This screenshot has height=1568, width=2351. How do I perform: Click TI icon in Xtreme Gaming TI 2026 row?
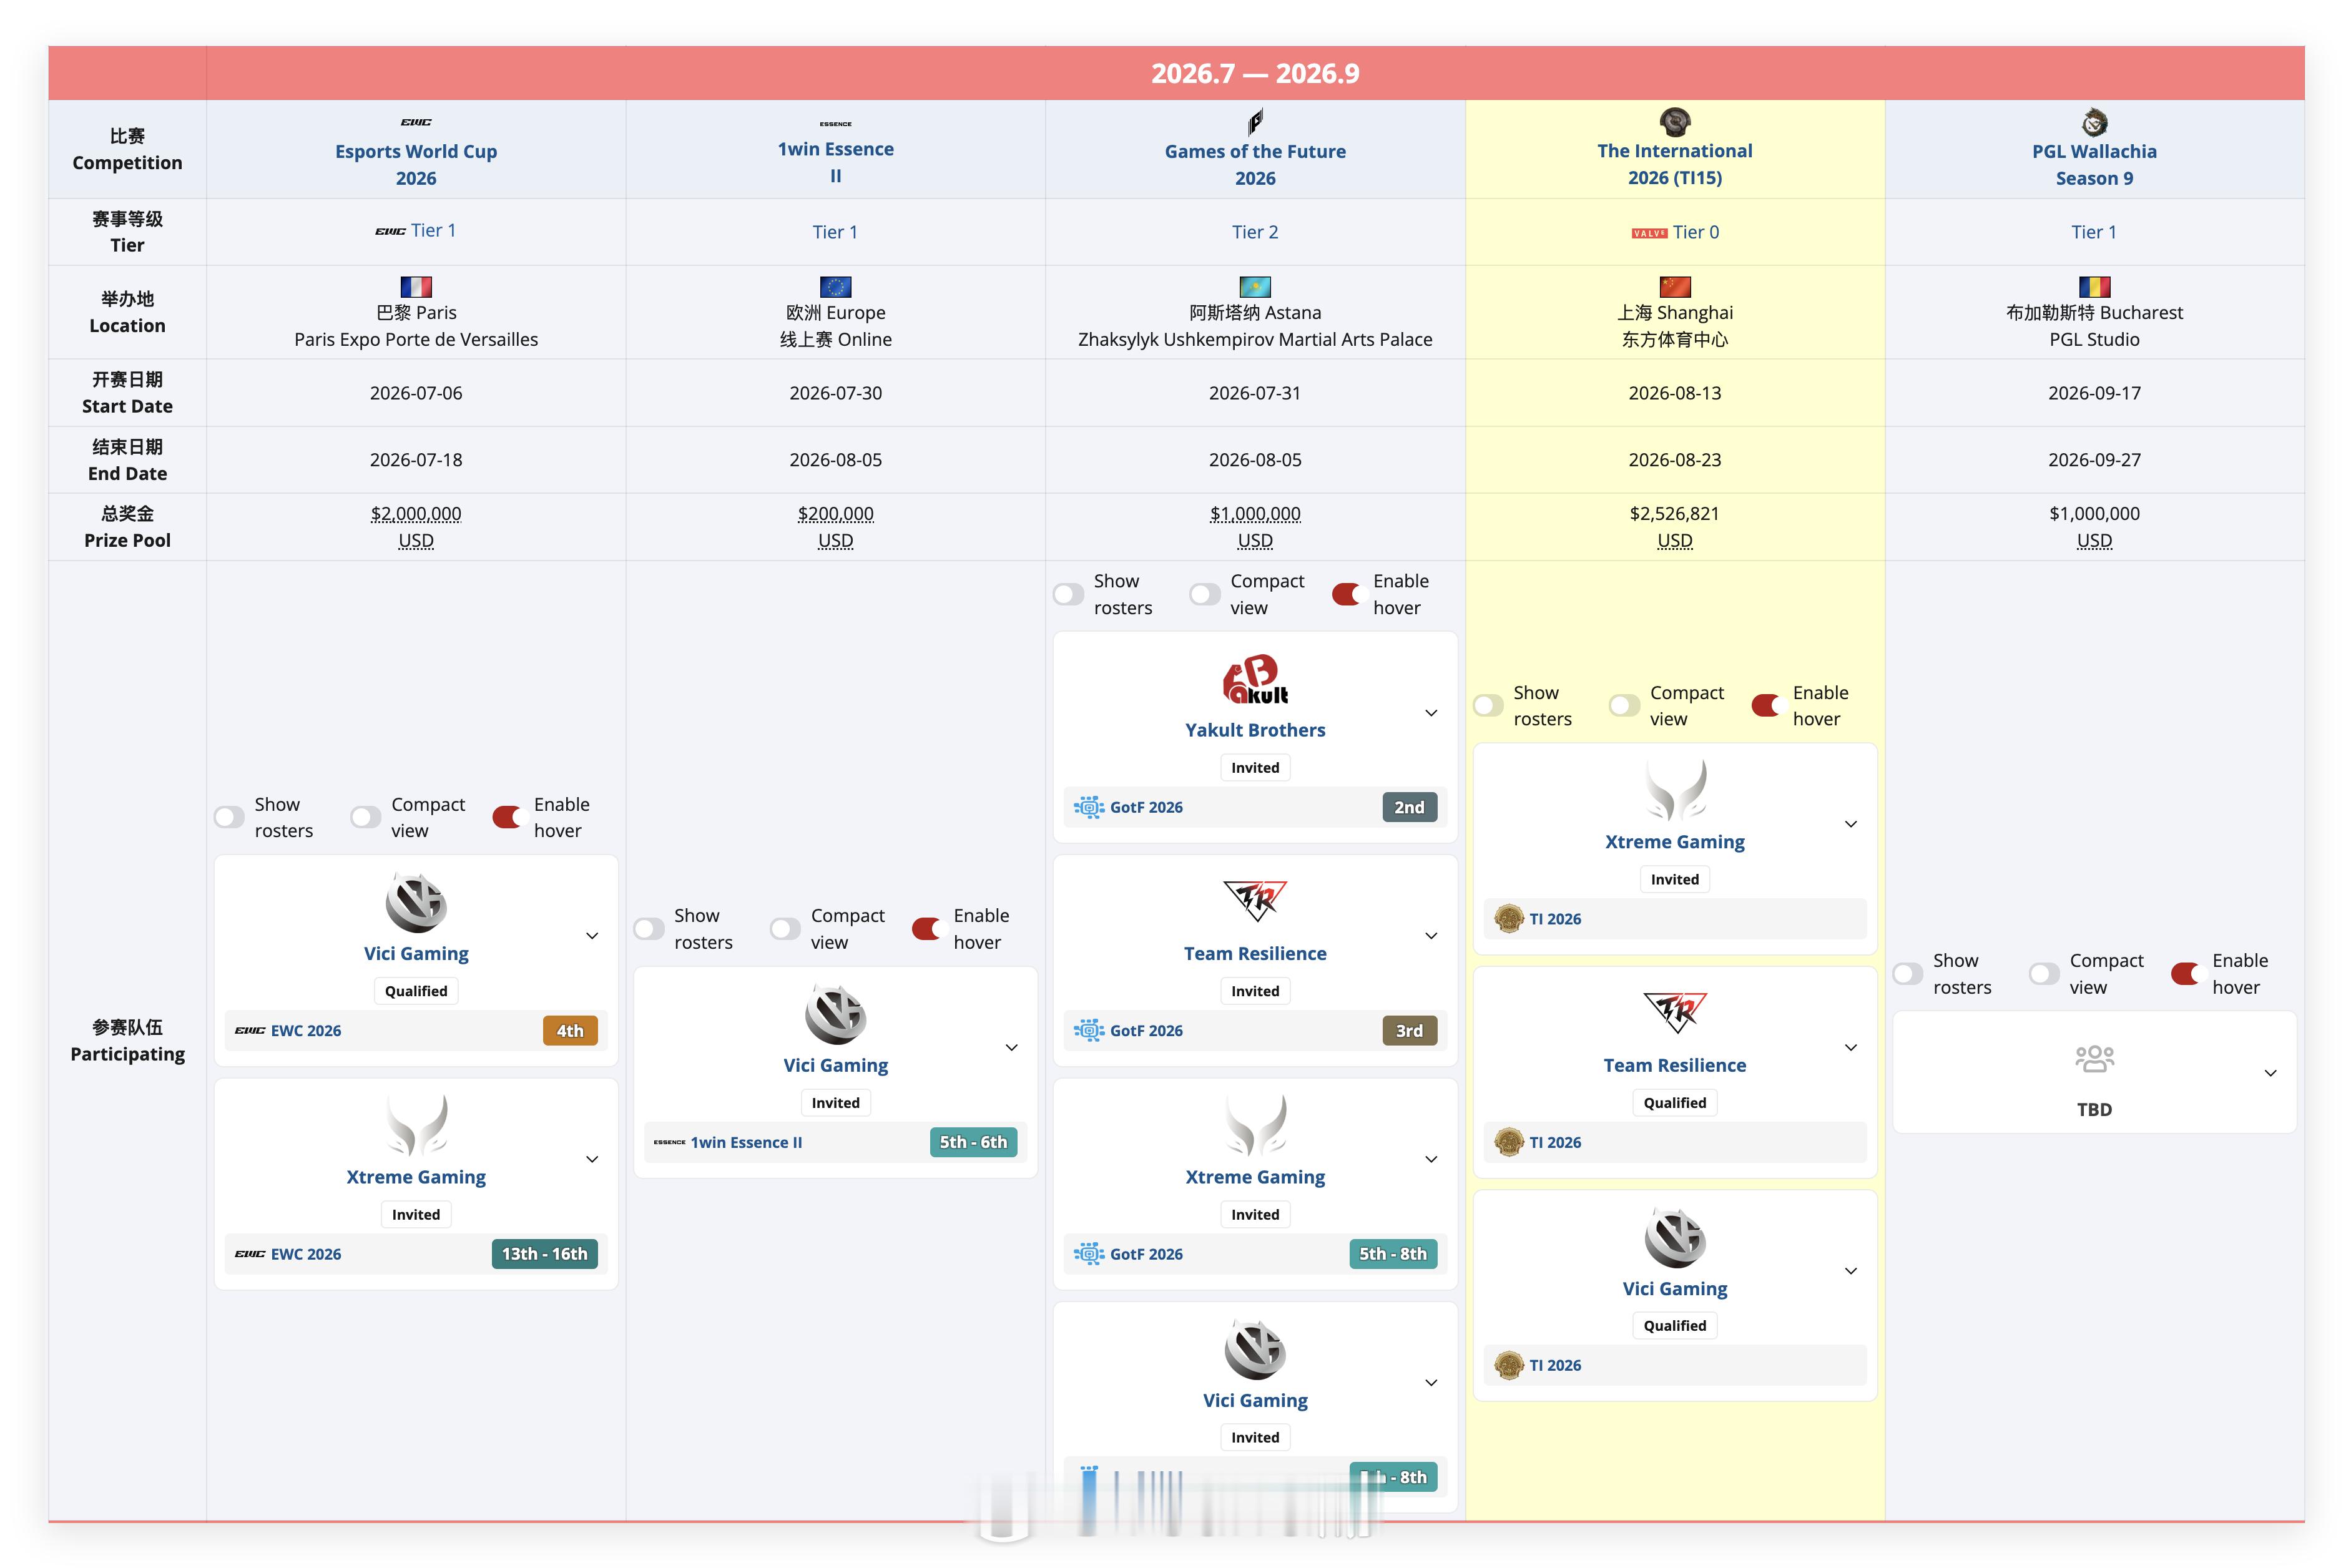pyautogui.click(x=1508, y=919)
